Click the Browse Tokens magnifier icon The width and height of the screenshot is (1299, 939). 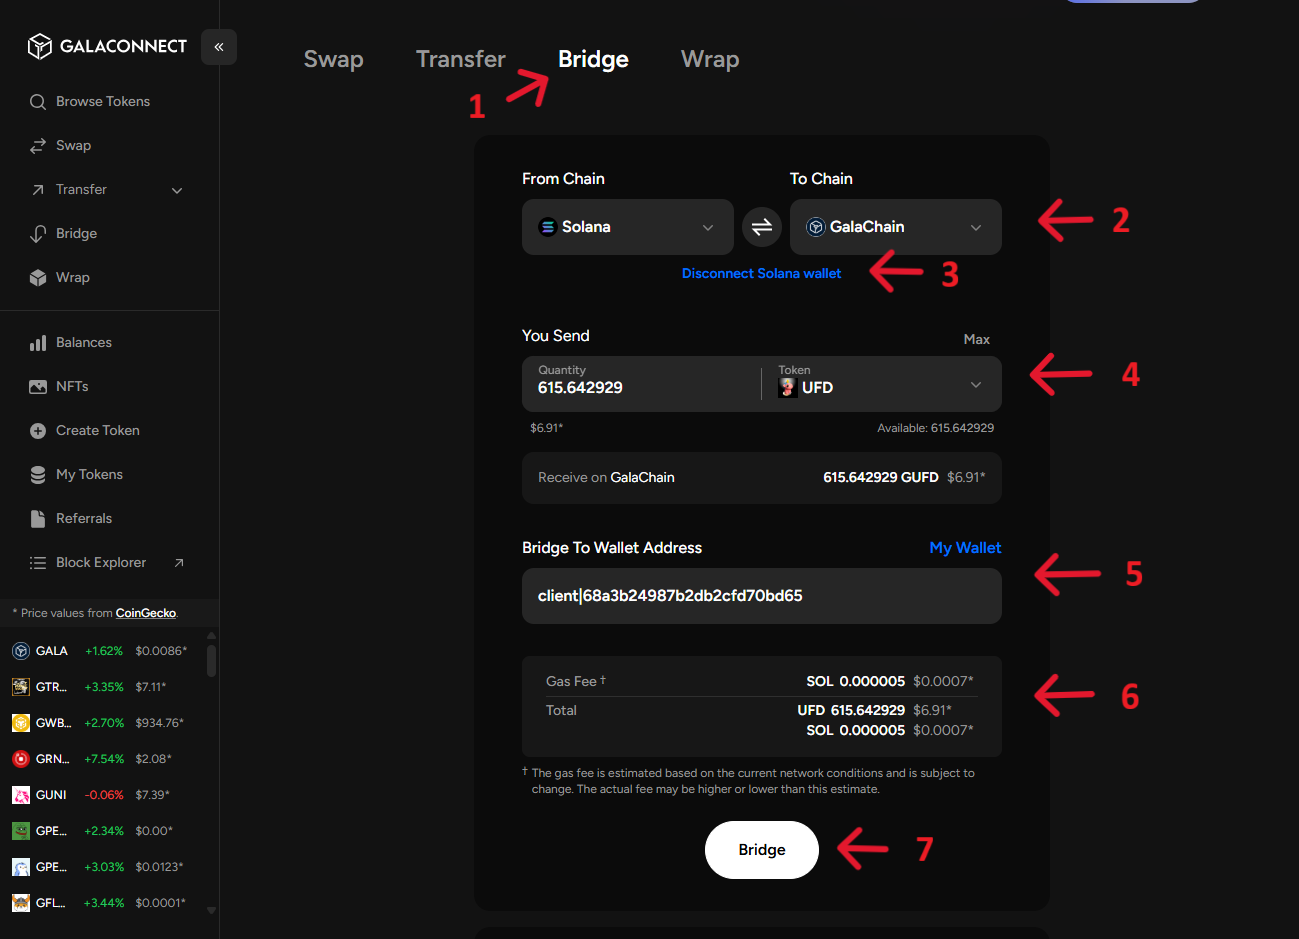tap(38, 102)
